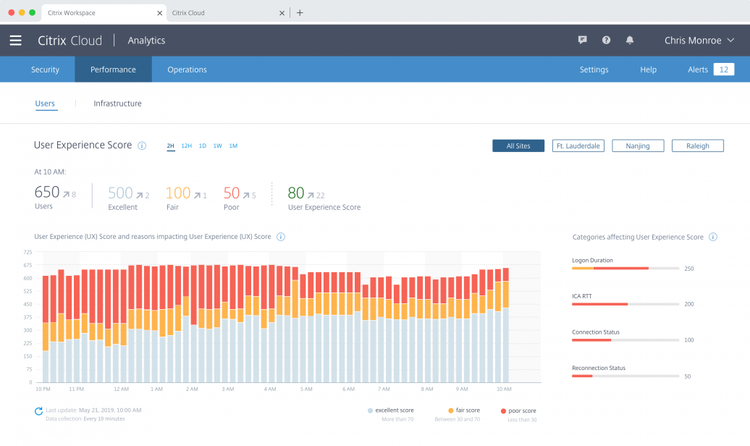Close the Citrix Workspace browser tab
Screen dimensions: 750x446
pos(159,13)
